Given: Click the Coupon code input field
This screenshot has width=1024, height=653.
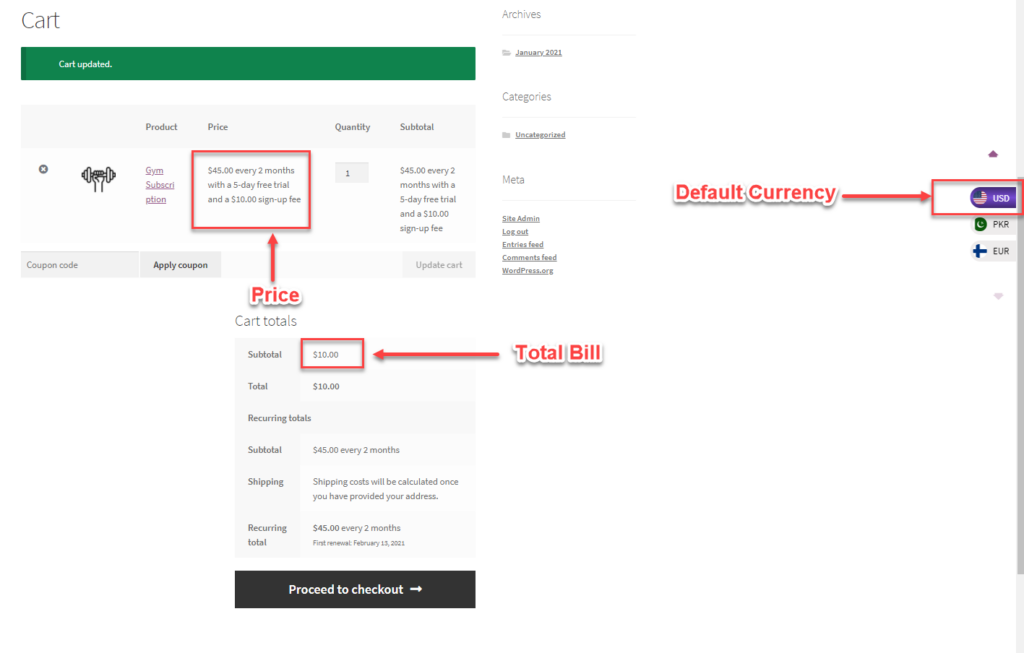Looking at the screenshot, I should click(80, 264).
